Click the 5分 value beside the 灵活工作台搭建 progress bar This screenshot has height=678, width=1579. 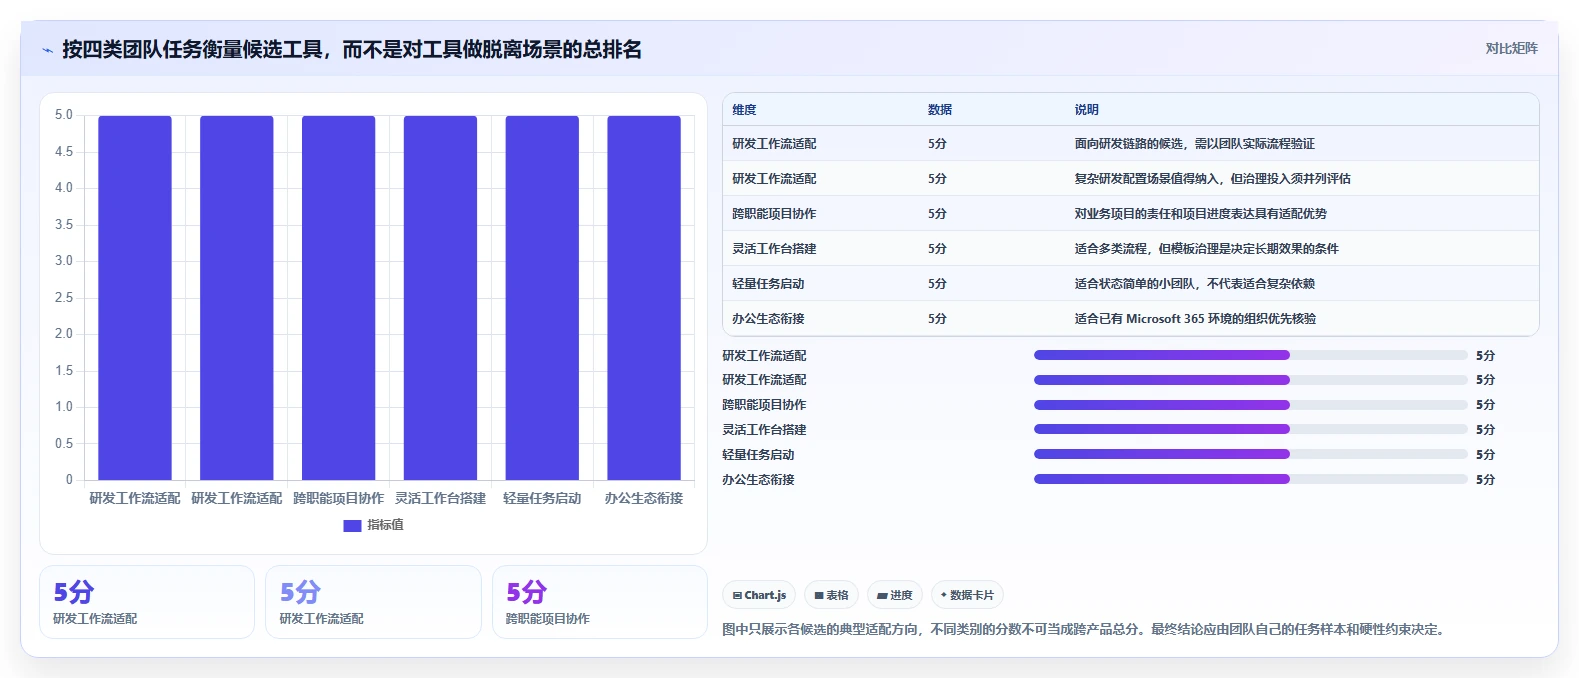1485,430
